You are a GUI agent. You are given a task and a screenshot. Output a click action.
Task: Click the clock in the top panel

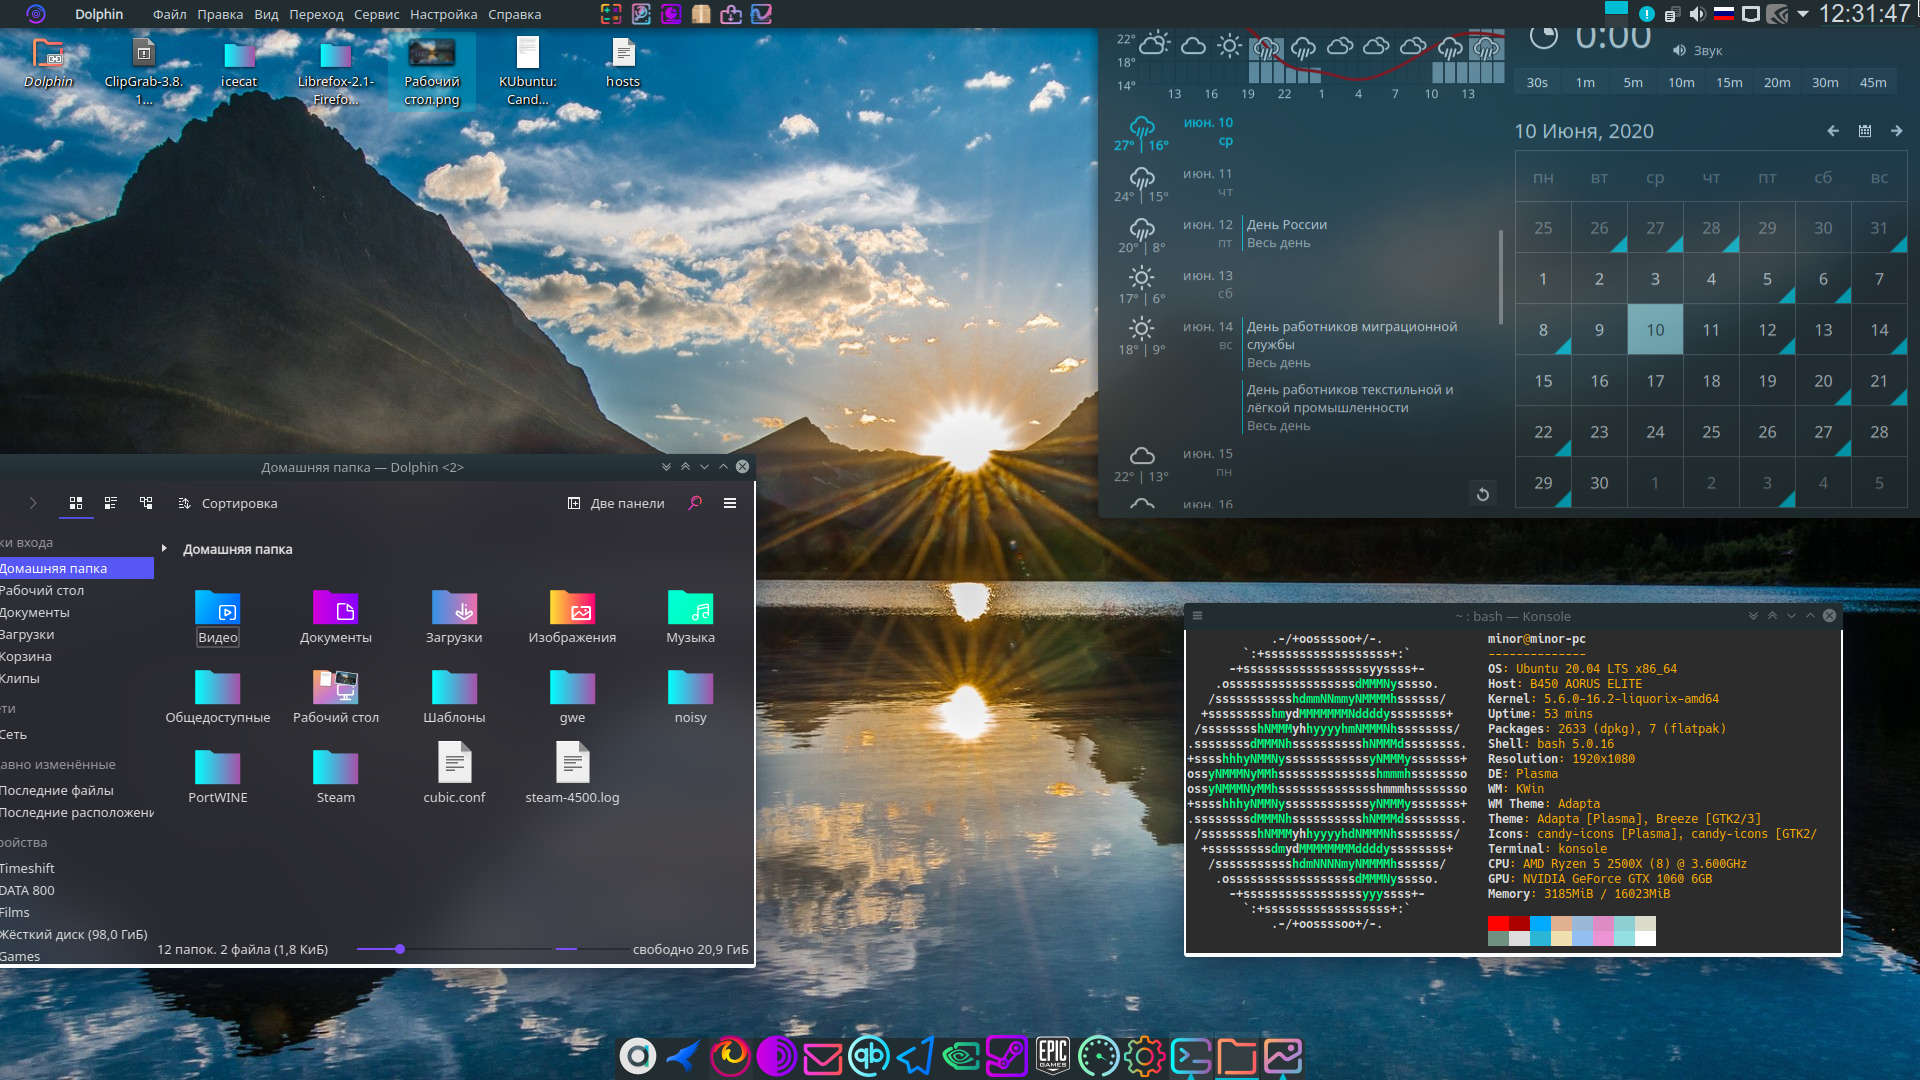tap(1864, 14)
